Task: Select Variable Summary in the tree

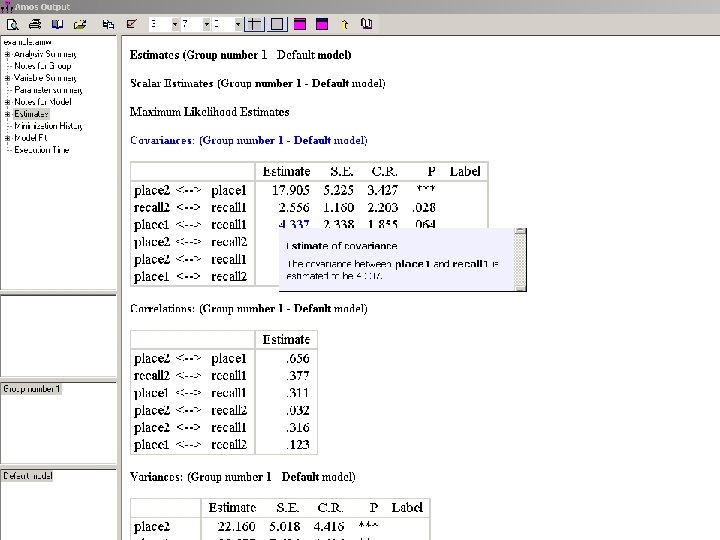Action: click(x=45, y=78)
